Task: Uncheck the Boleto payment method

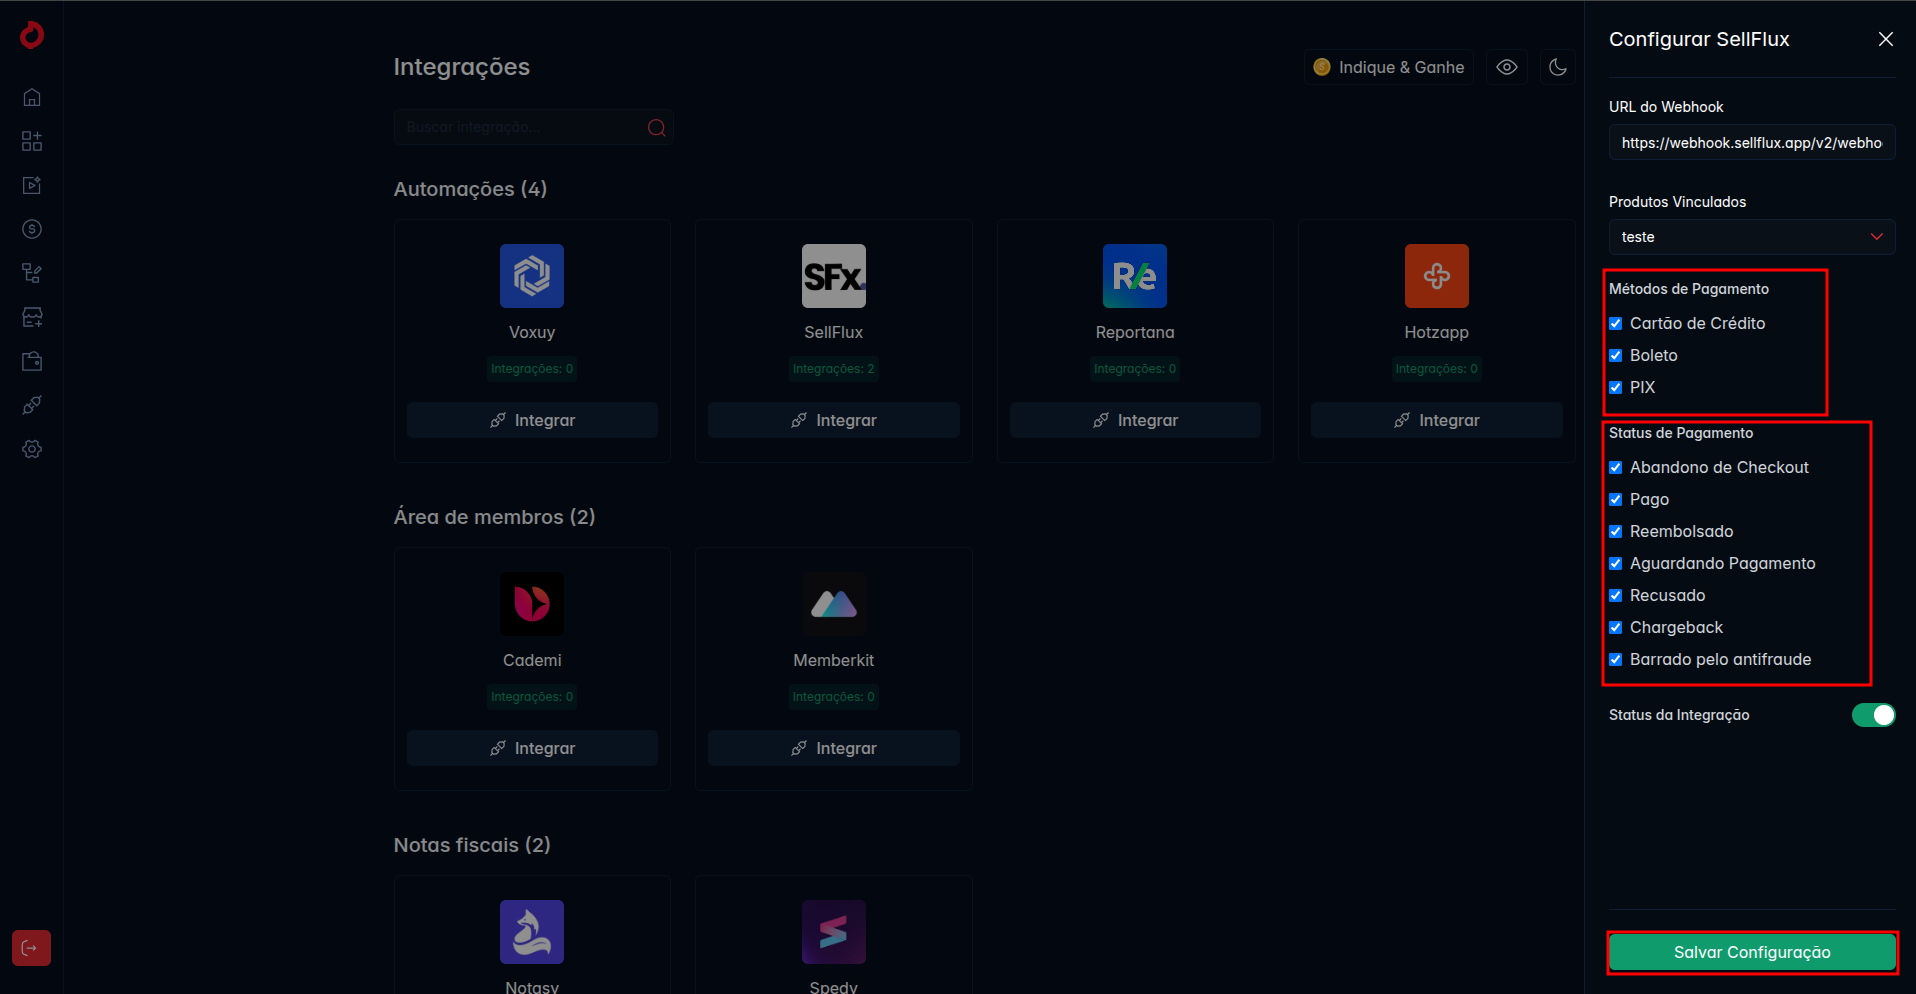Action: point(1616,355)
